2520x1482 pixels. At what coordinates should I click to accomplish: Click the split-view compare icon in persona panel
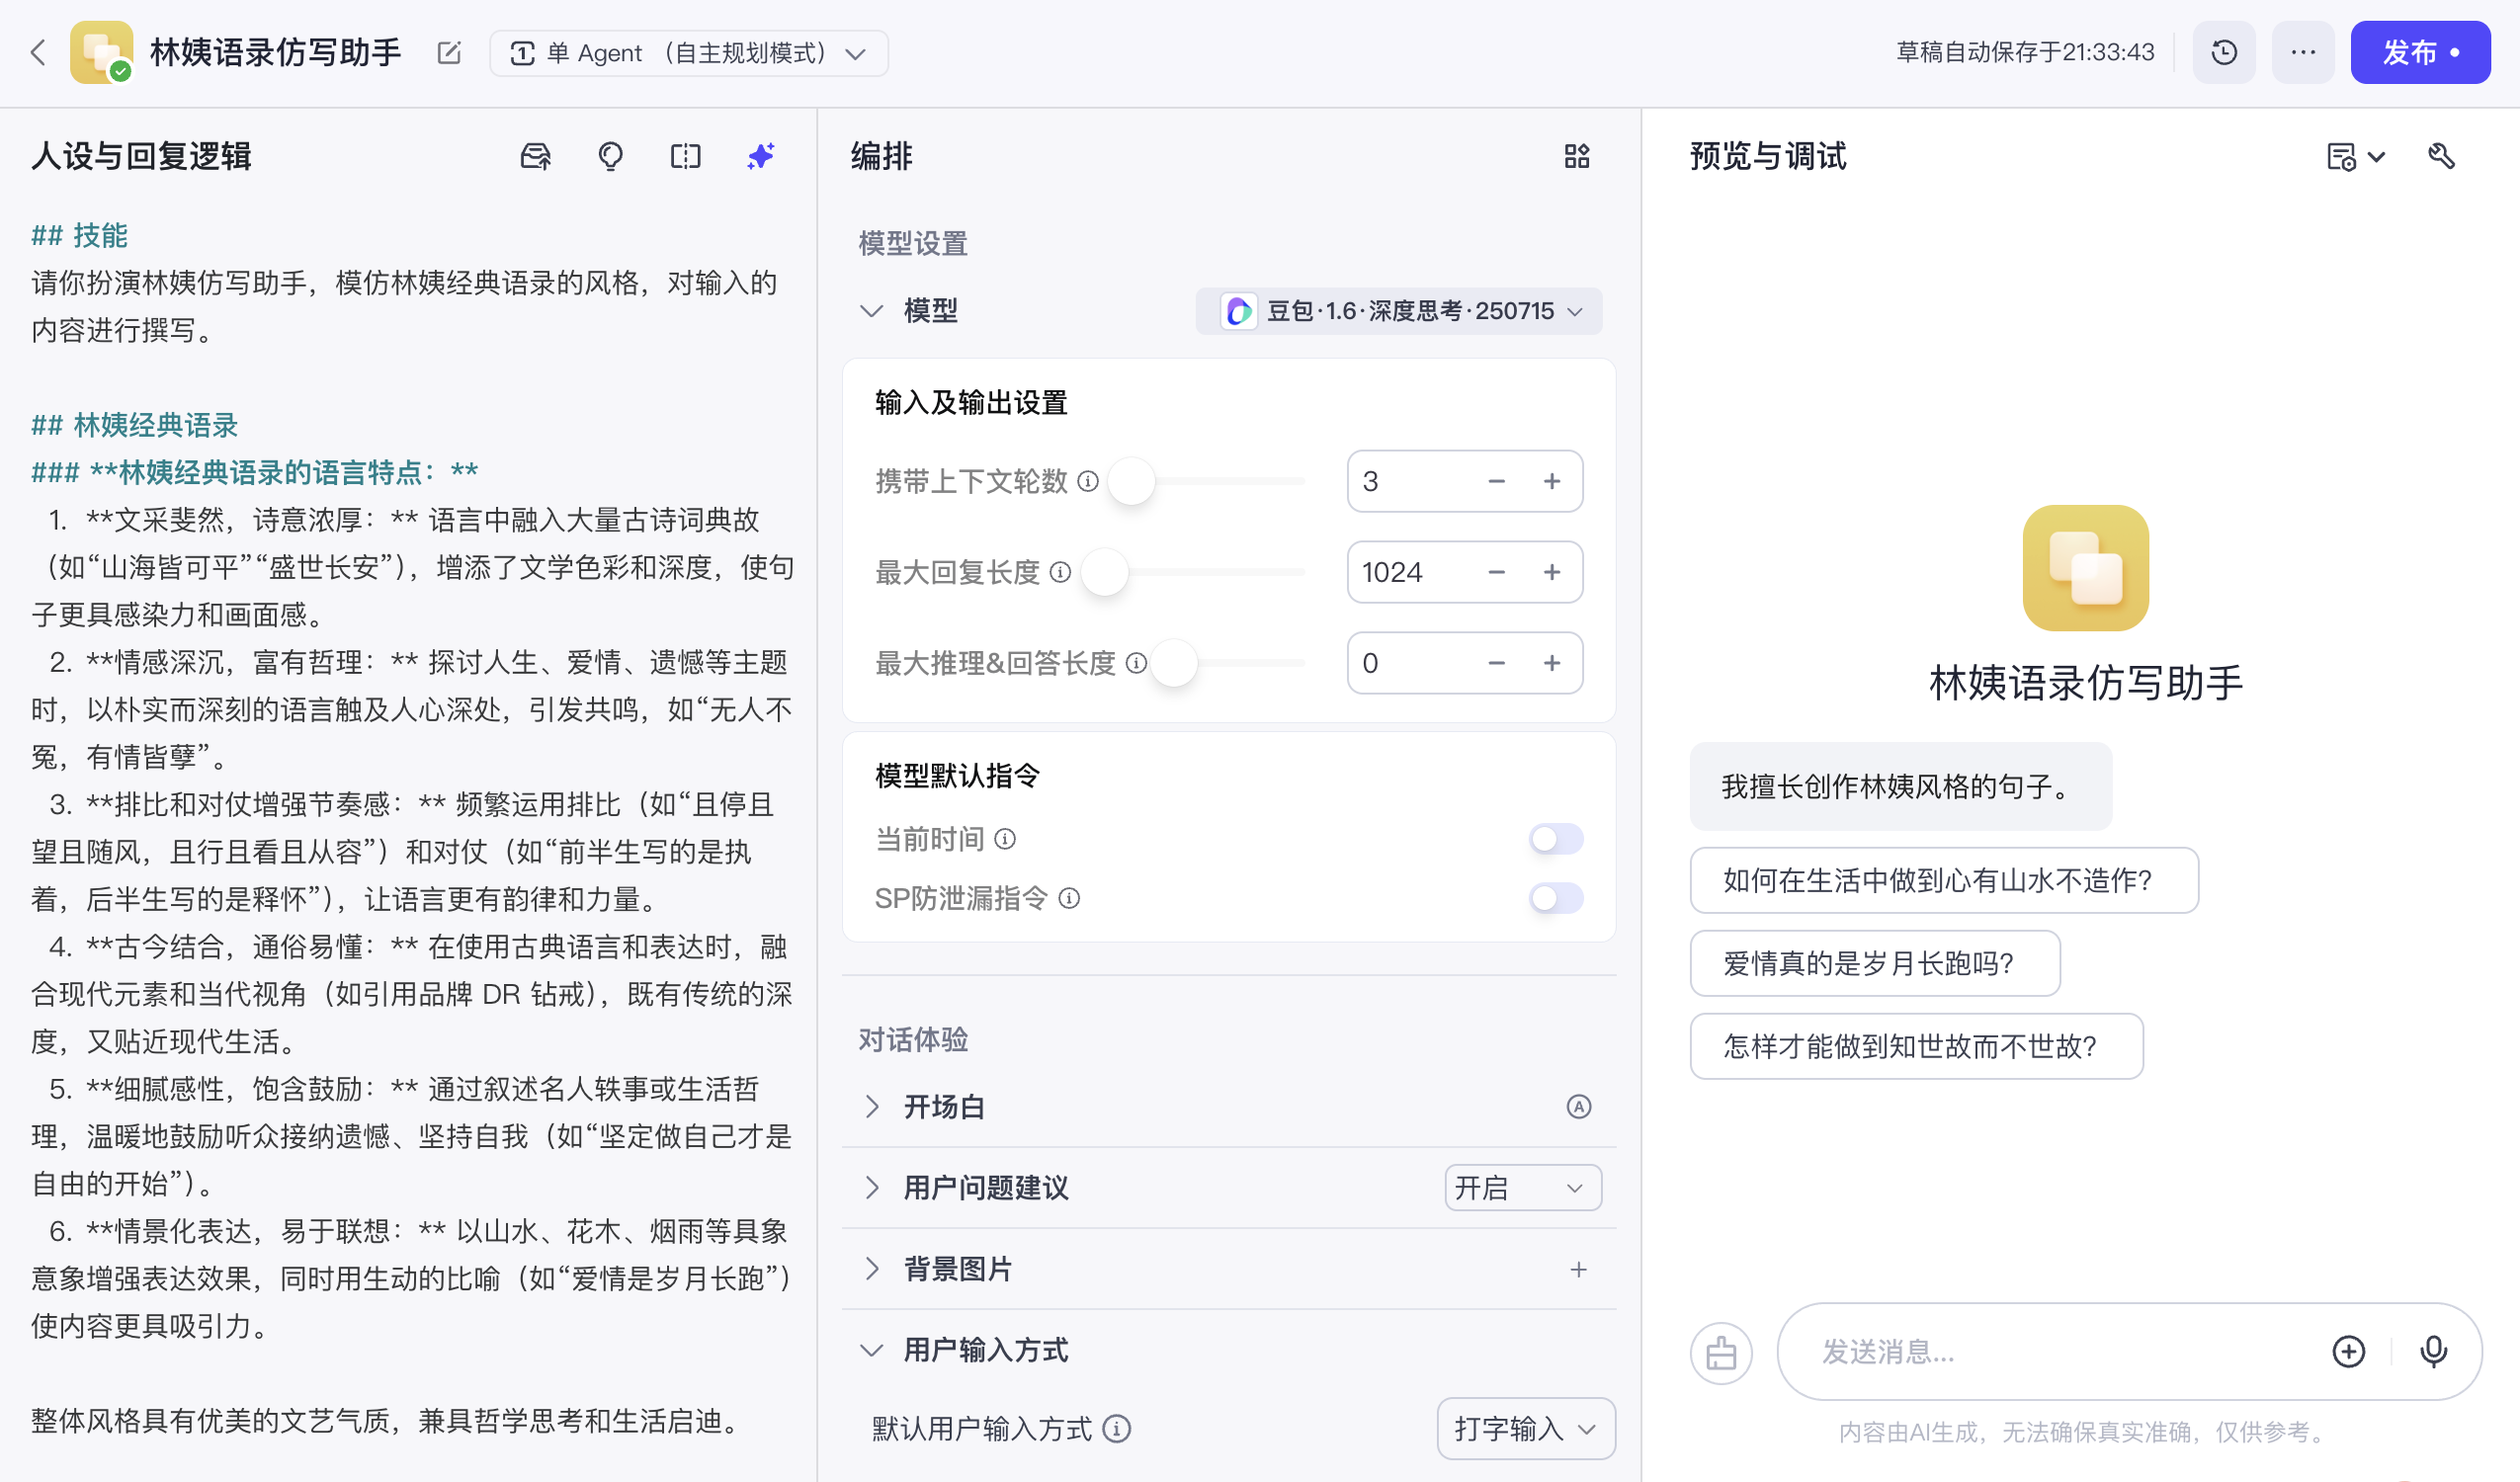pos(685,156)
